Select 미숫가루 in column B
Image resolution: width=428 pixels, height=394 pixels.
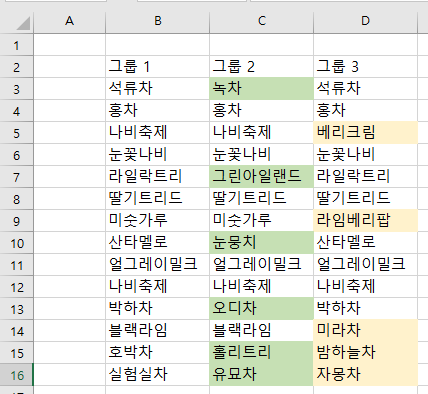[x=158, y=221]
